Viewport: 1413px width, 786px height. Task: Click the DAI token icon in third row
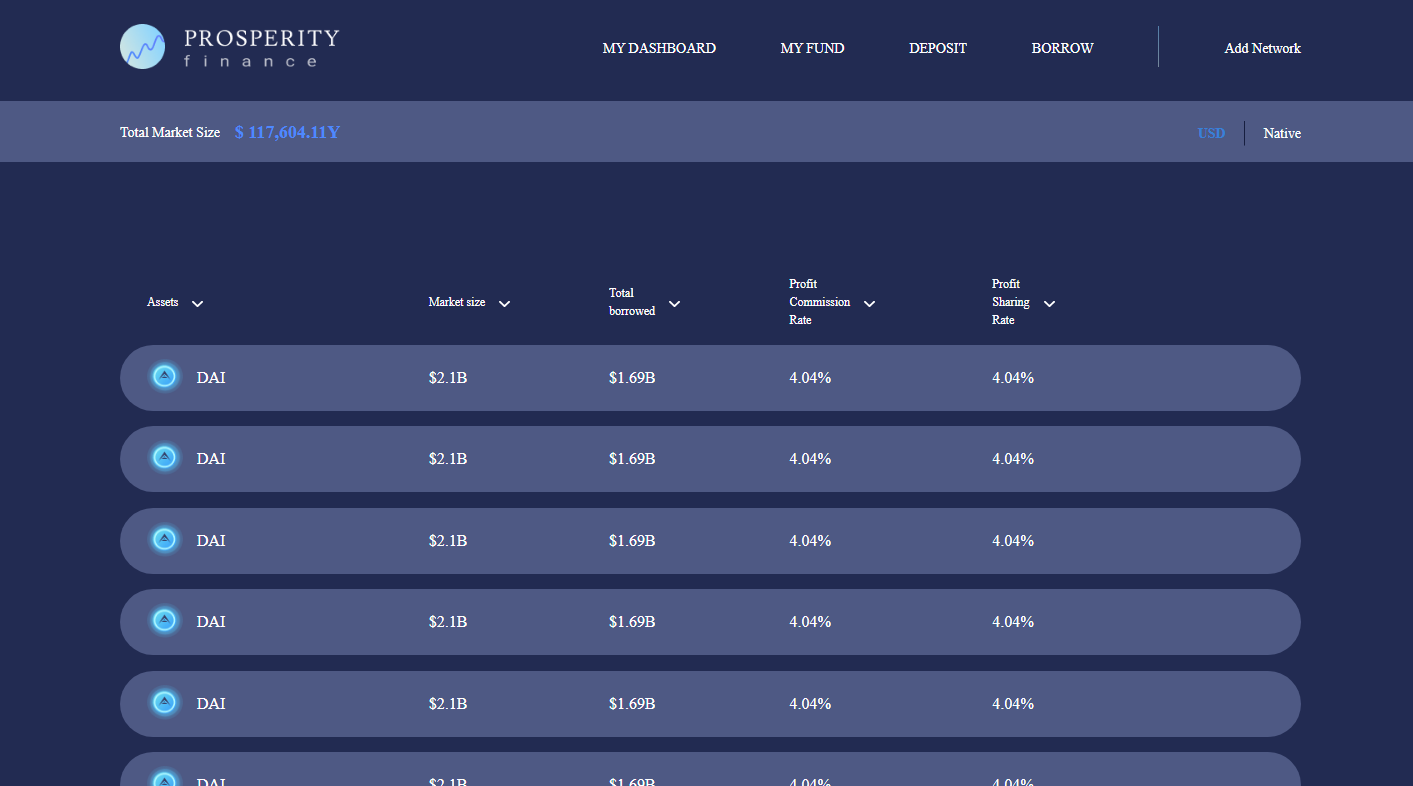pos(165,540)
